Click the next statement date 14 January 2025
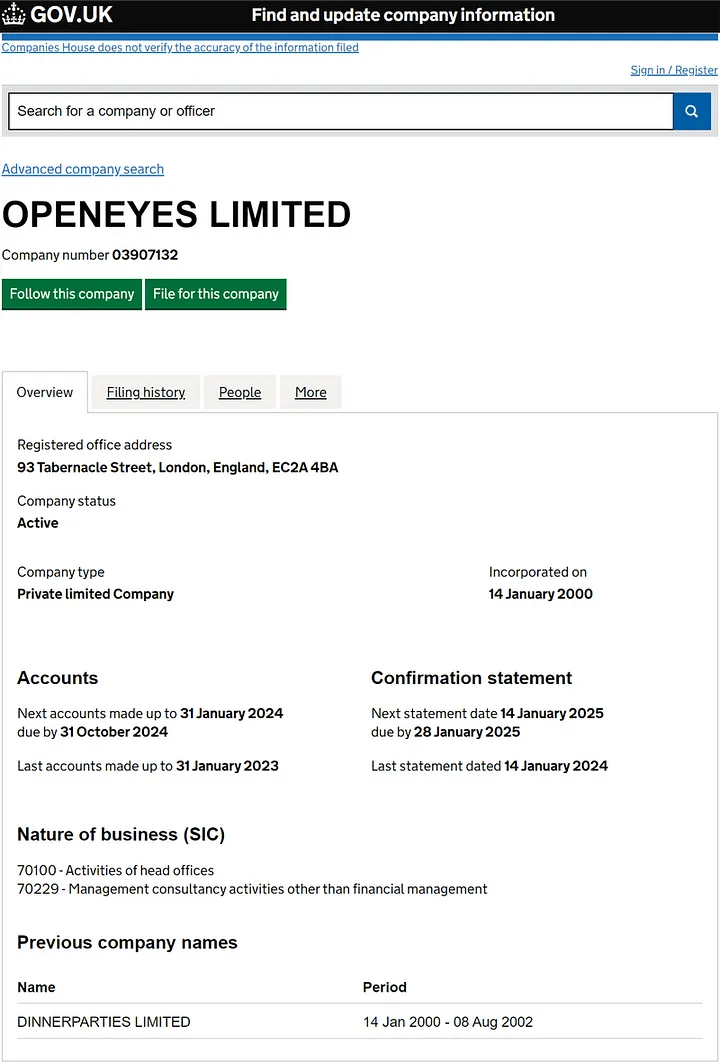720x1062 pixels. coord(552,713)
